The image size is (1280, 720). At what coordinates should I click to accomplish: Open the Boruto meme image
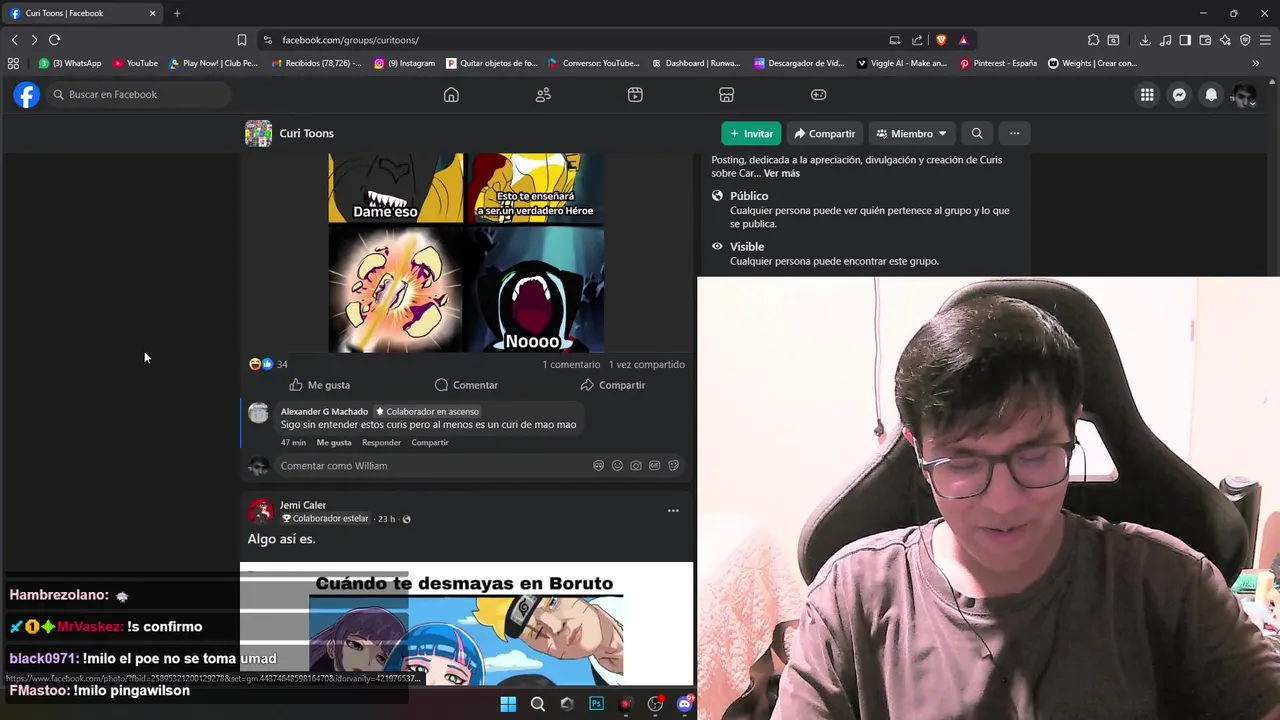click(x=466, y=623)
